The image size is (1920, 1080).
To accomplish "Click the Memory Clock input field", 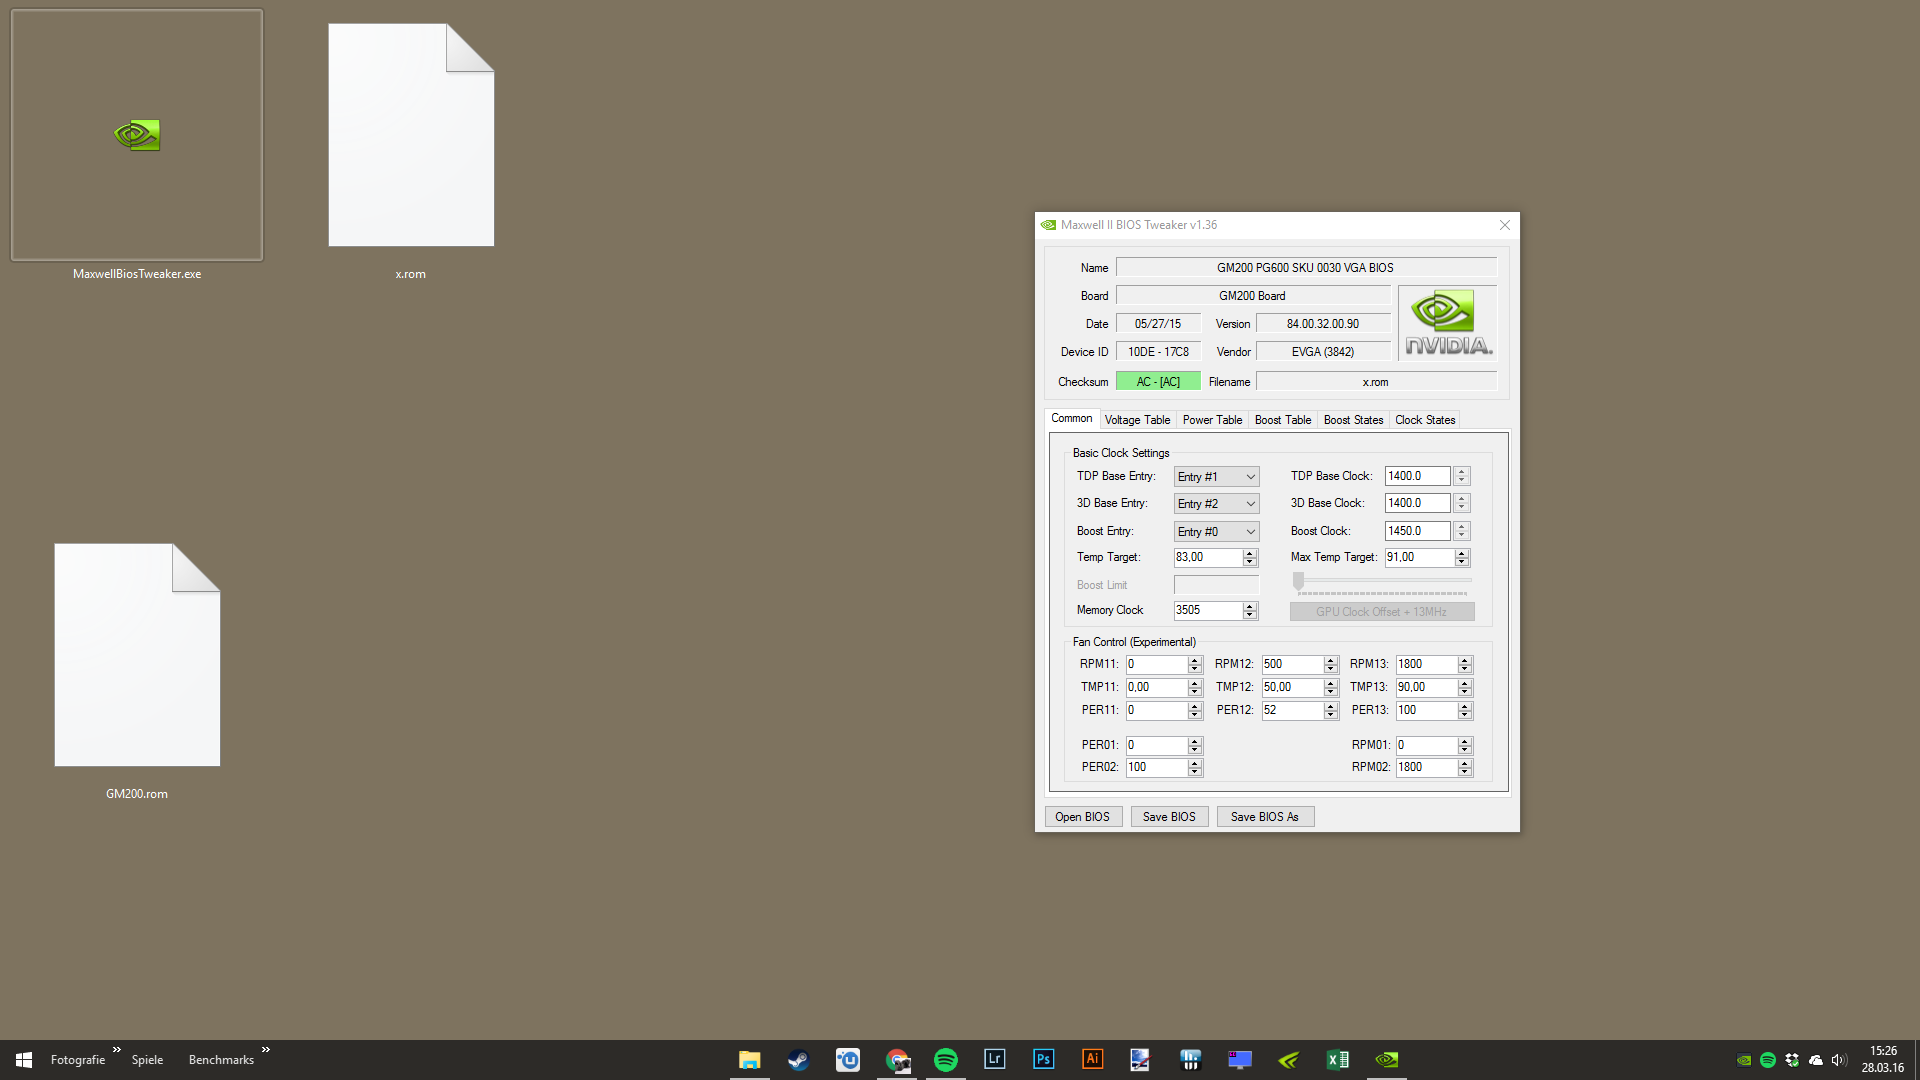I will click(x=1208, y=610).
